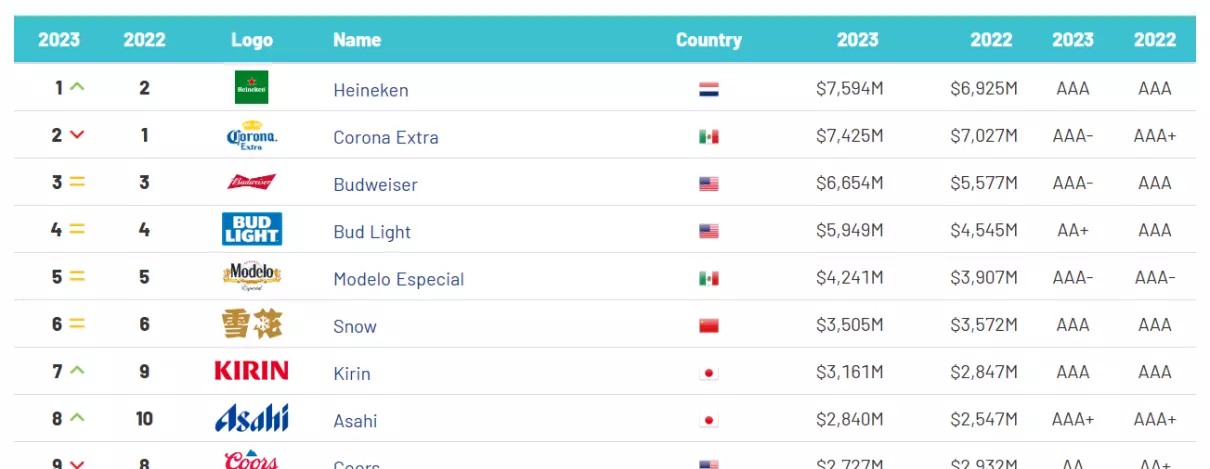Click the Corona Extra logo
The width and height of the screenshot is (1210, 469).
pyautogui.click(x=251, y=136)
